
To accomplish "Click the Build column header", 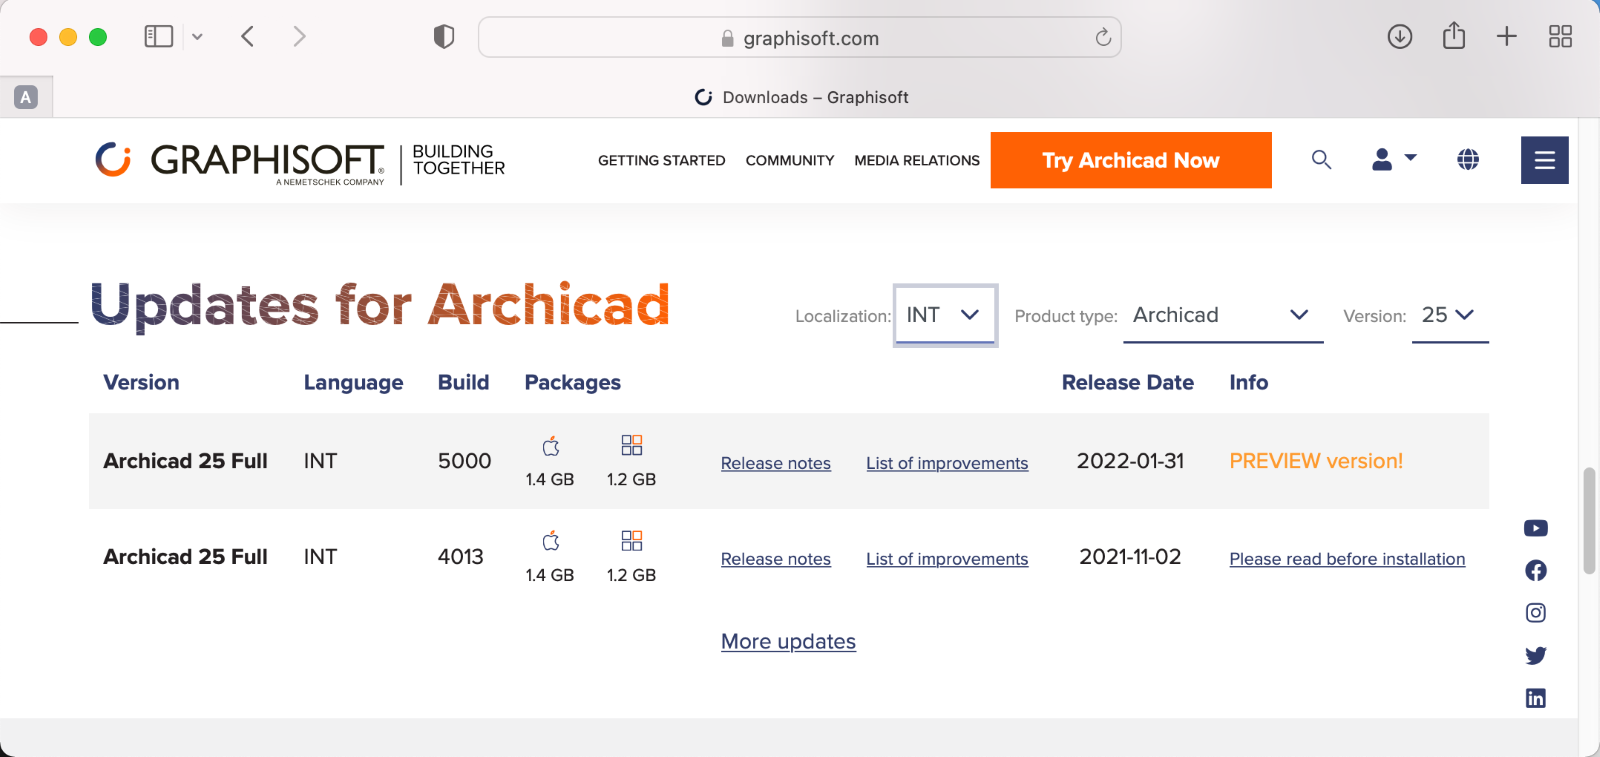I will click(x=463, y=382).
